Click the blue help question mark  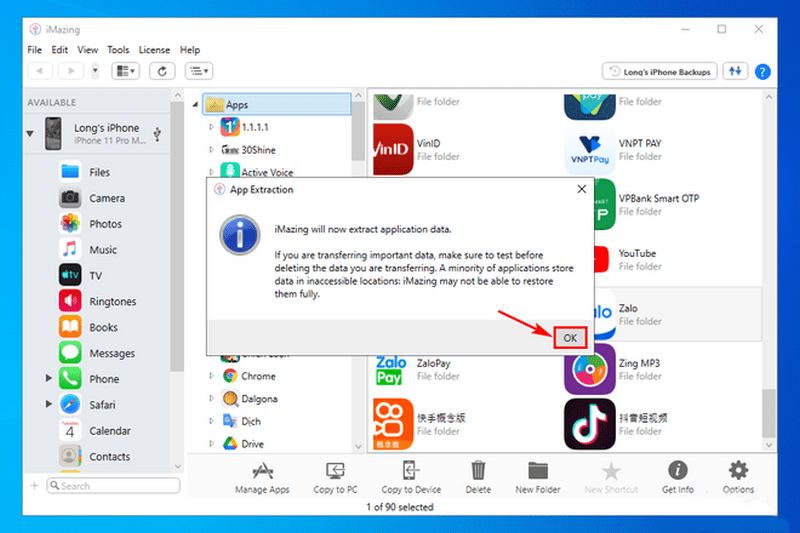point(762,72)
